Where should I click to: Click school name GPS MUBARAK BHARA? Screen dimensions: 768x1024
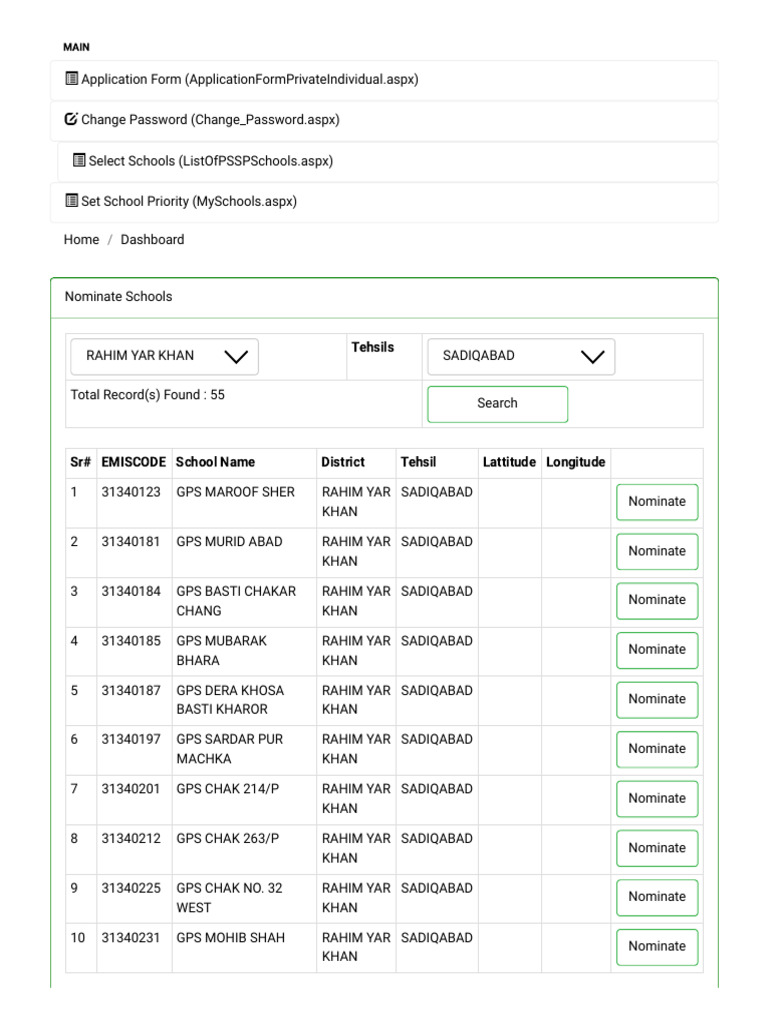(x=221, y=650)
